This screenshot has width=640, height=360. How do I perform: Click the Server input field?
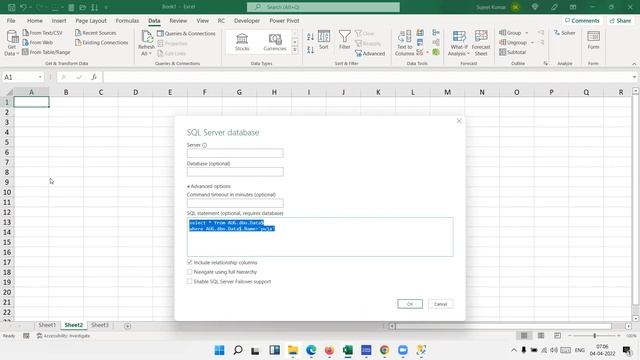pyautogui.click(x=235, y=153)
